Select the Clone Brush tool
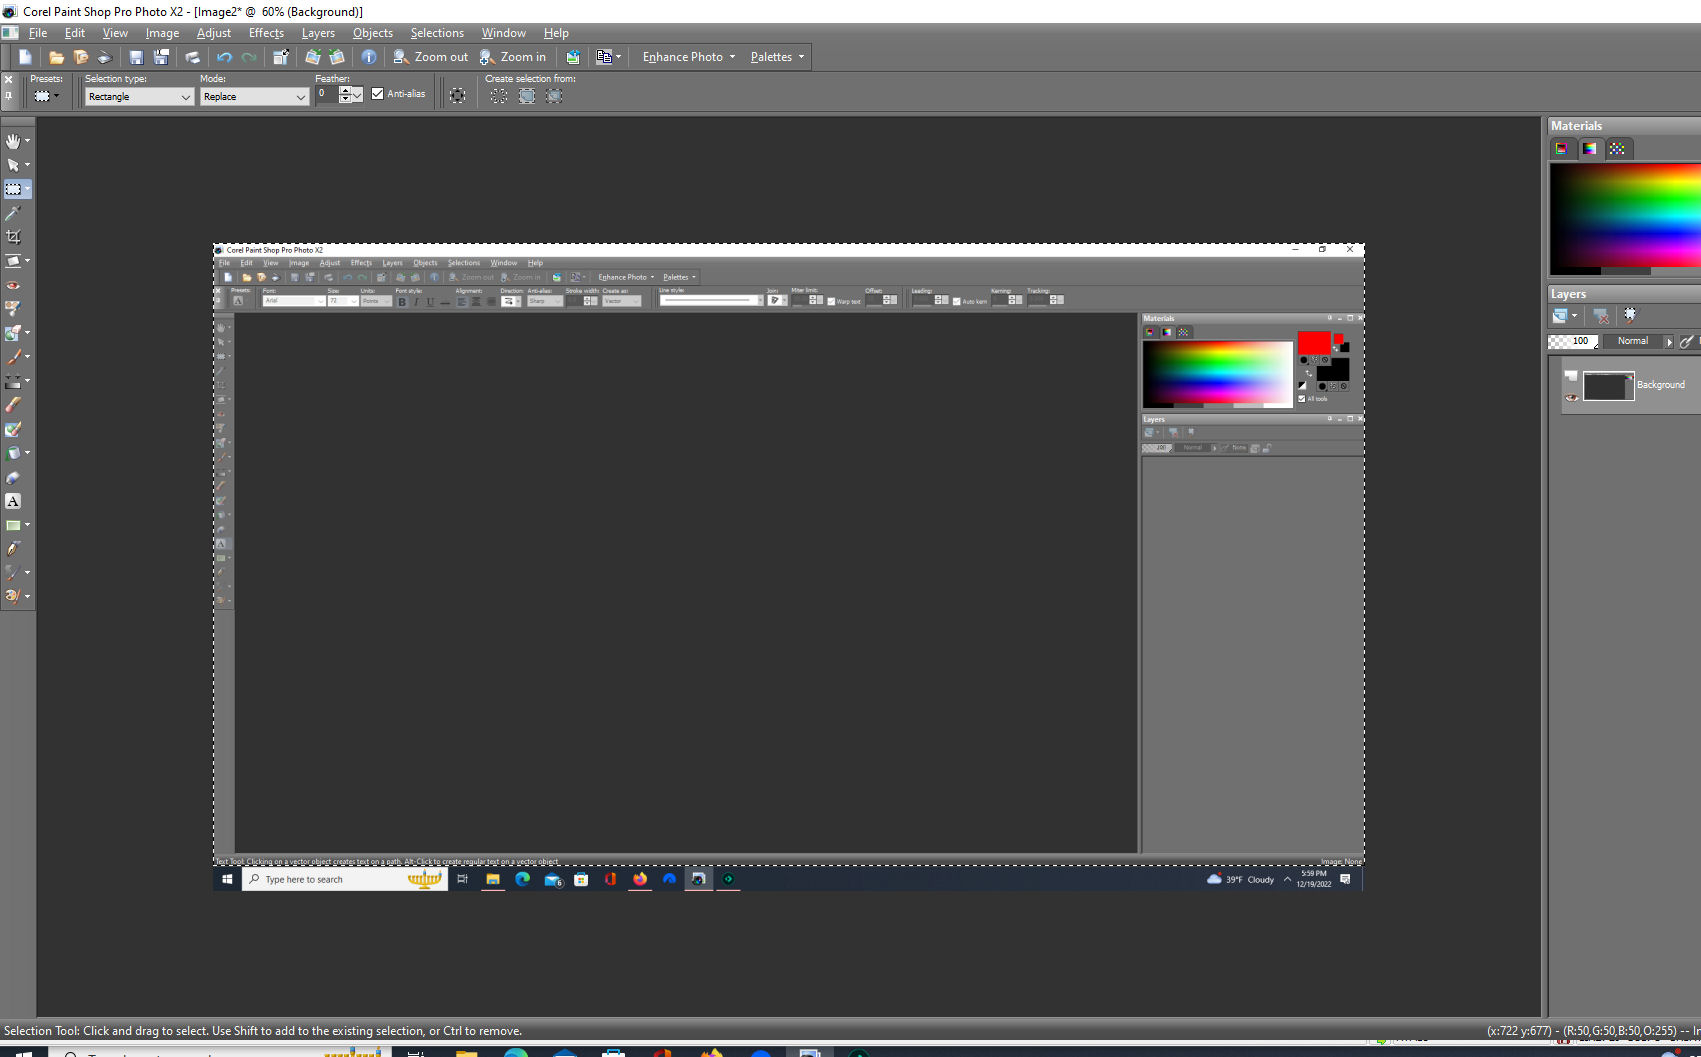 pos(13,333)
